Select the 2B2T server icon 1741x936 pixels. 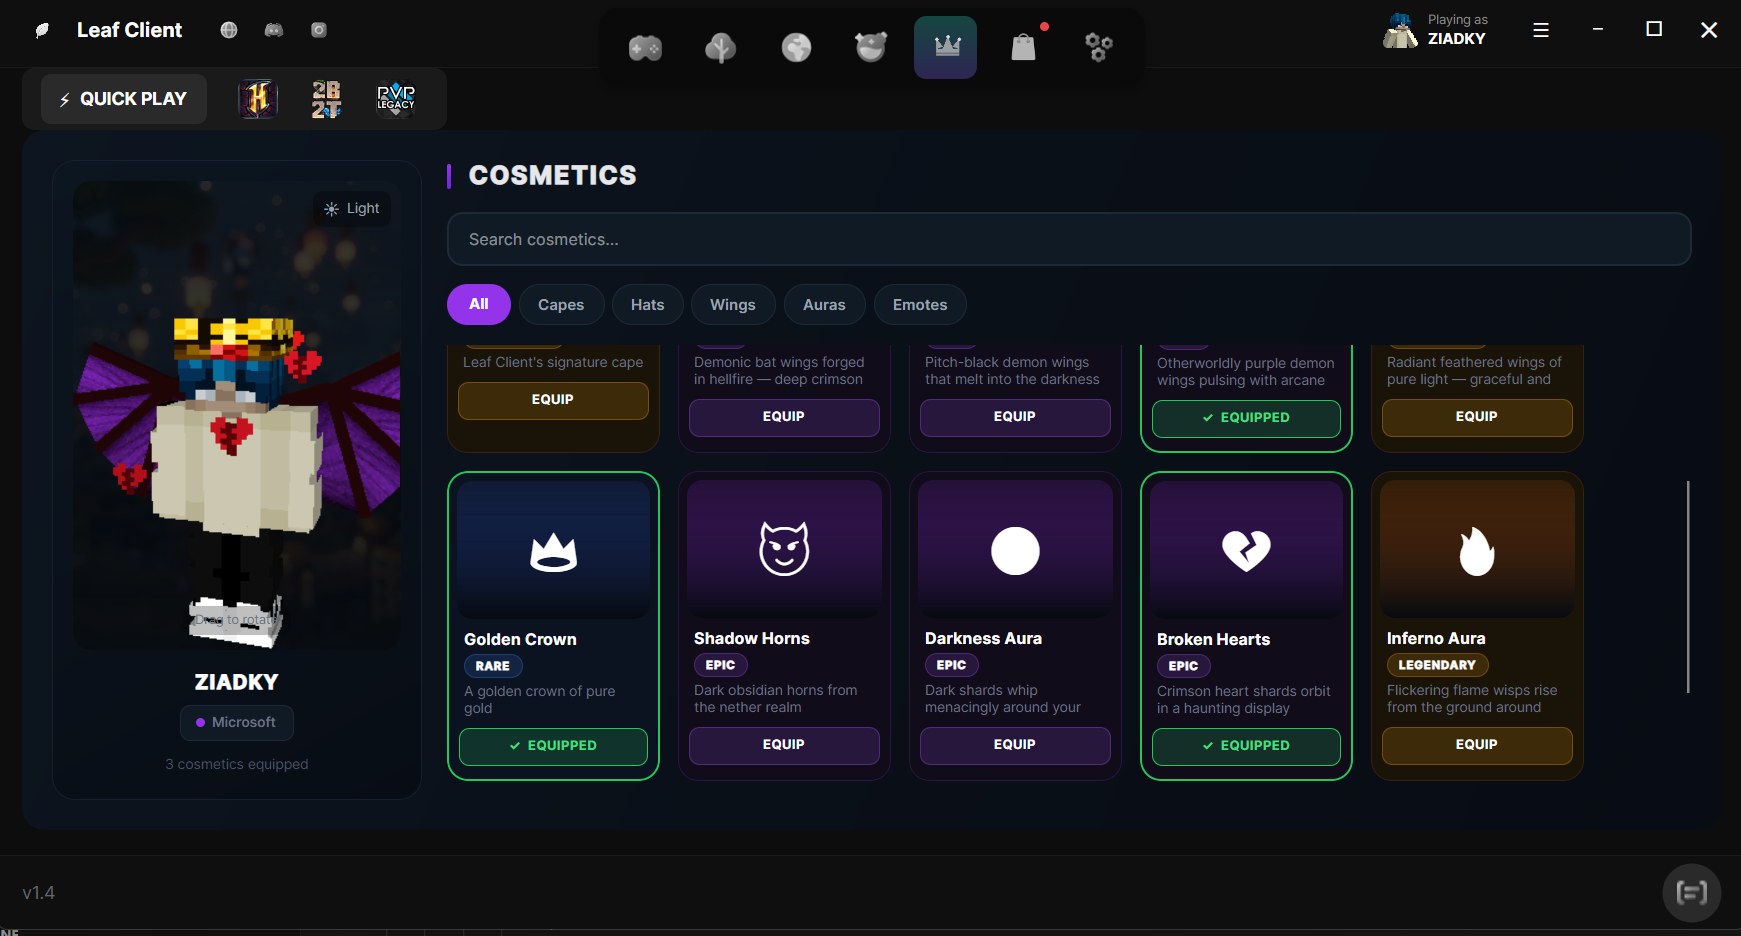326,99
